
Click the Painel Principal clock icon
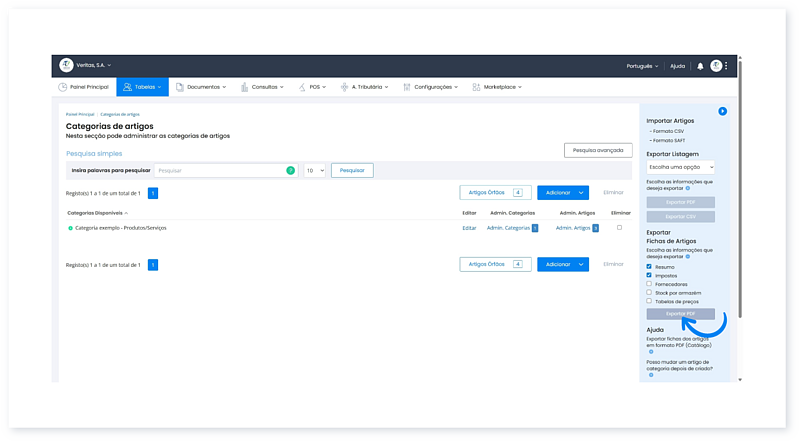click(62, 87)
